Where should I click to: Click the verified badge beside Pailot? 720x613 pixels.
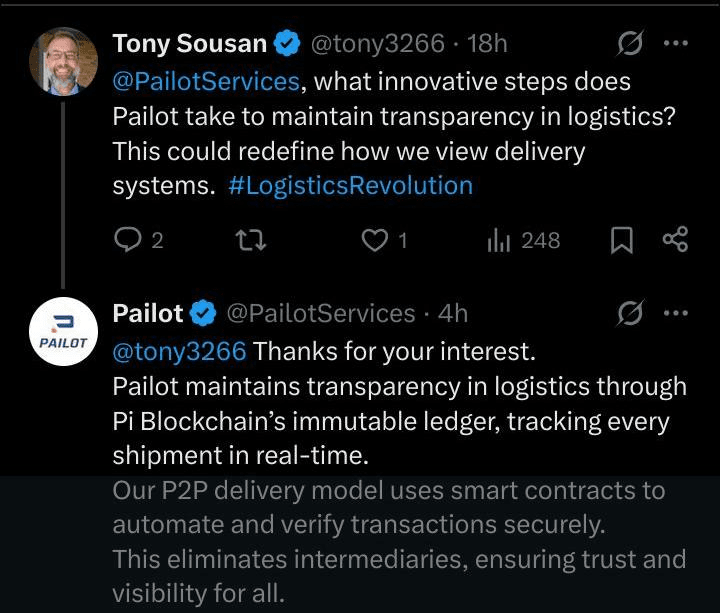[204, 314]
